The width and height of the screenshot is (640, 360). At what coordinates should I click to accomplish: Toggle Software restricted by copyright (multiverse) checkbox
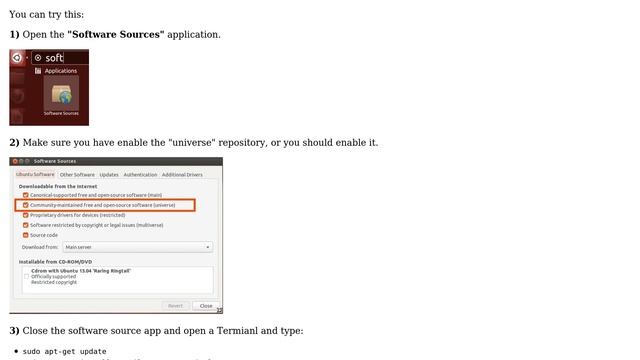pos(26,225)
